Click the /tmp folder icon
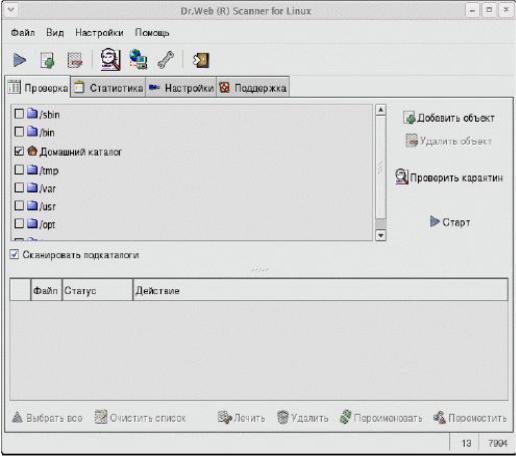Image resolution: width=516 pixels, height=456 pixels. [x=32, y=169]
